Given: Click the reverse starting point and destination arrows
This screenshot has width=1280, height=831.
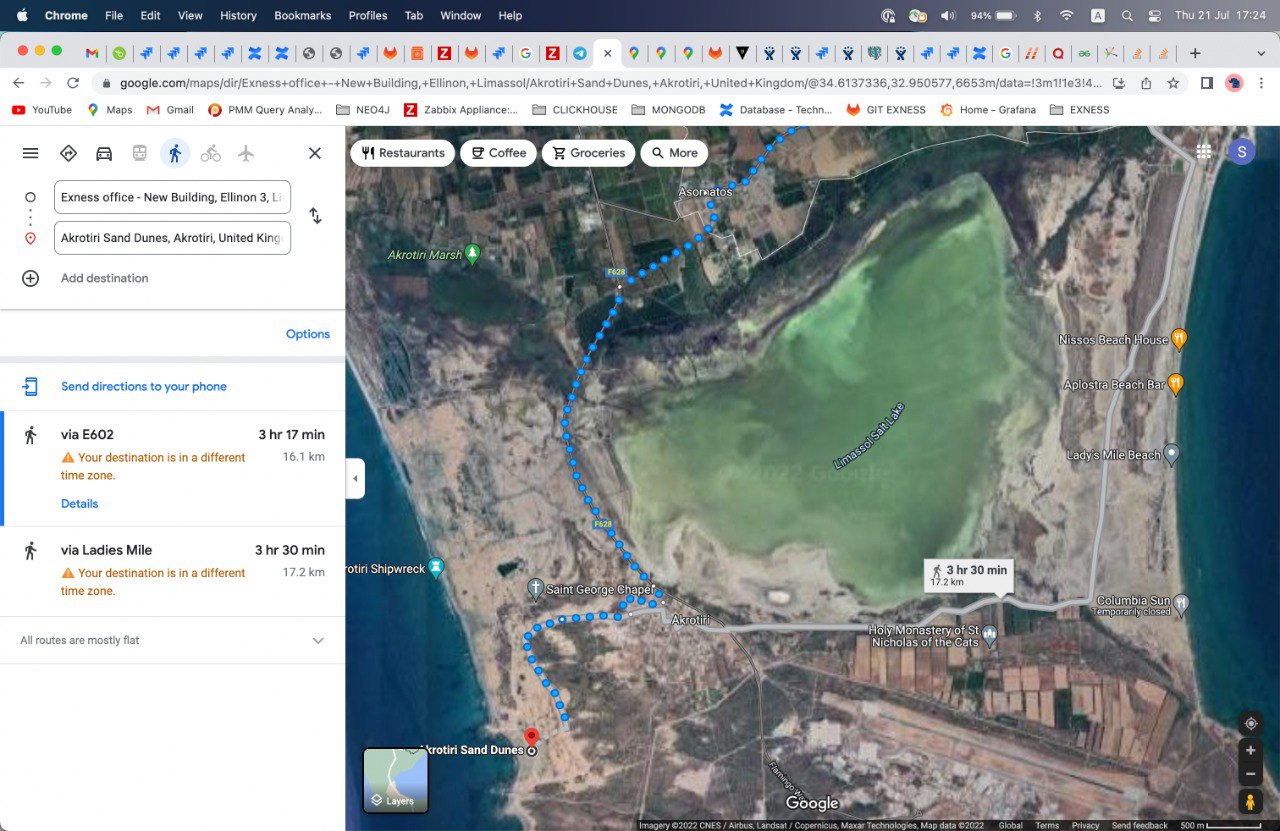Looking at the screenshot, I should click(x=315, y=216).
